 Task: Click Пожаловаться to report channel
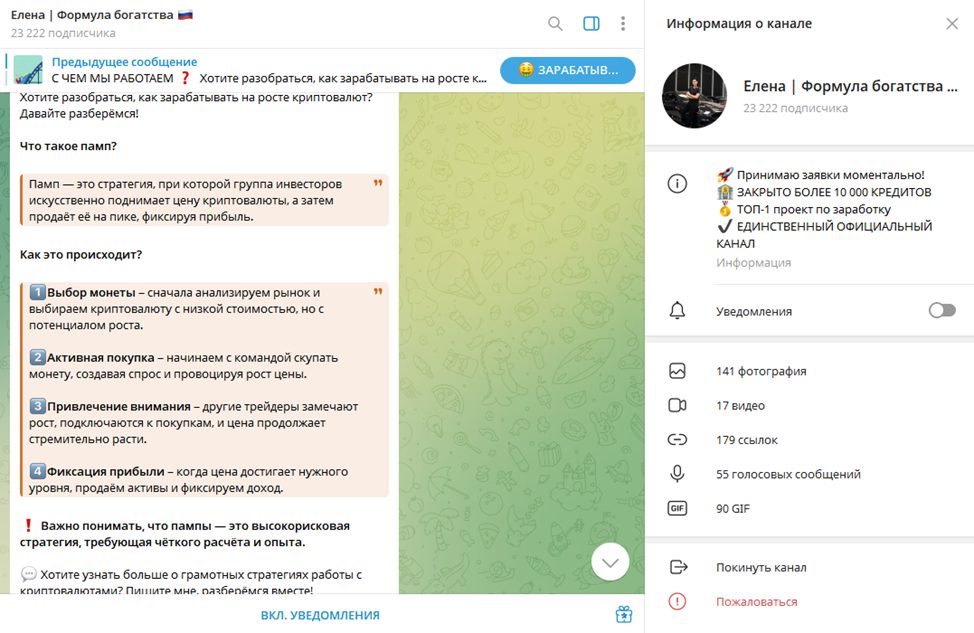(809, 601)
